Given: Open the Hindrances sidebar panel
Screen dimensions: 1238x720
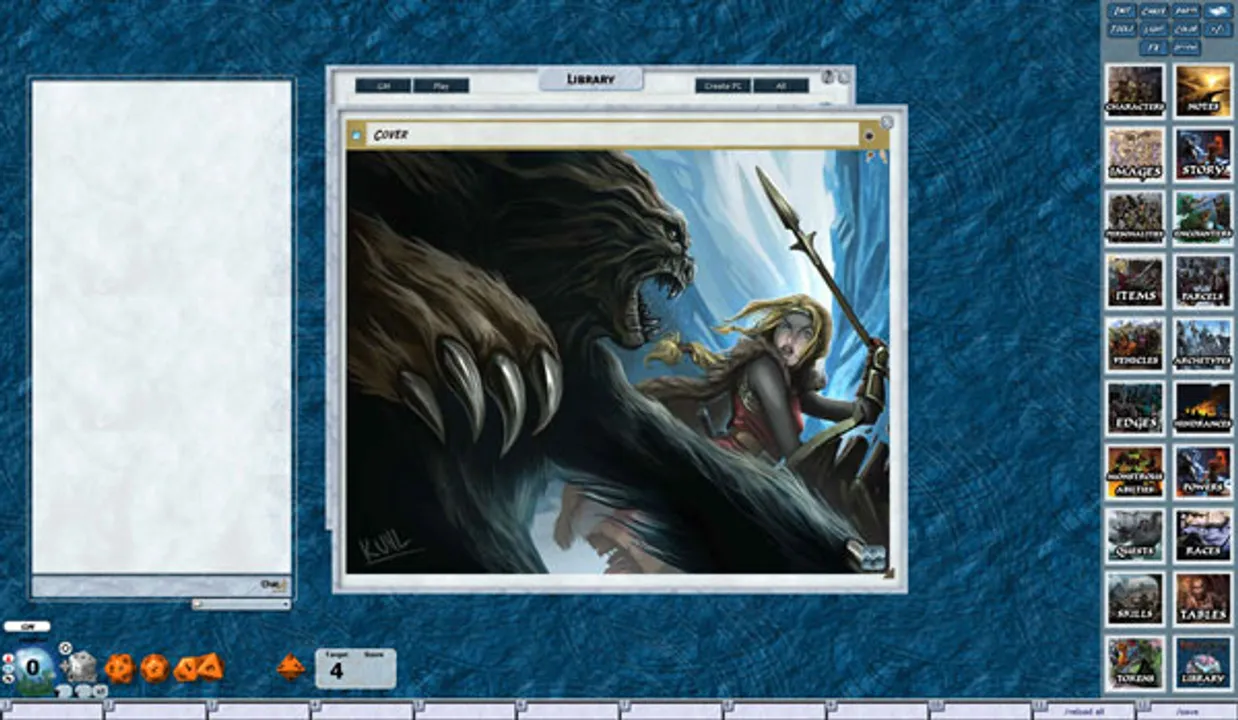Looking at the screenshot, I should 1203,408.
